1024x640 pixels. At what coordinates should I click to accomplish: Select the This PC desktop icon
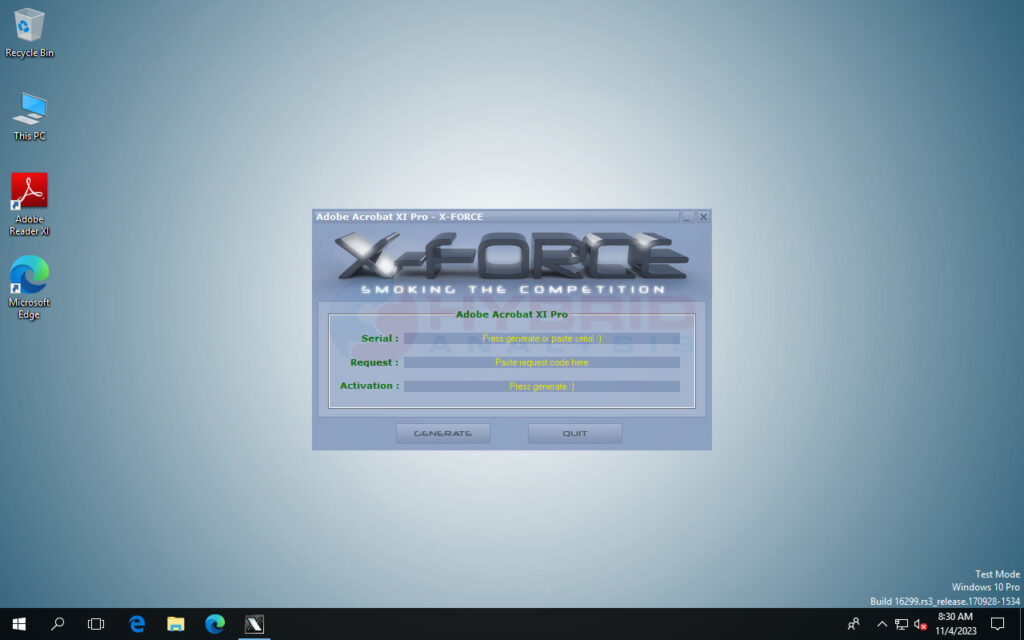pos(29,116)
